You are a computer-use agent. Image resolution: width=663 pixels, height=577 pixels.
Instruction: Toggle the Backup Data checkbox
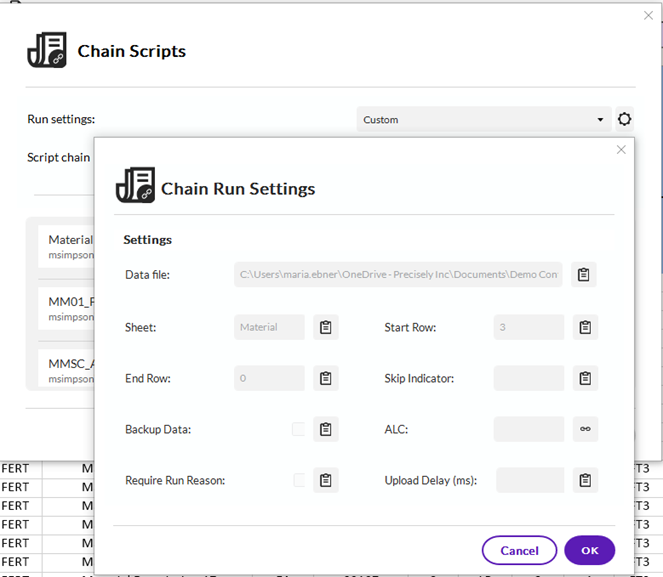[298, 429]
